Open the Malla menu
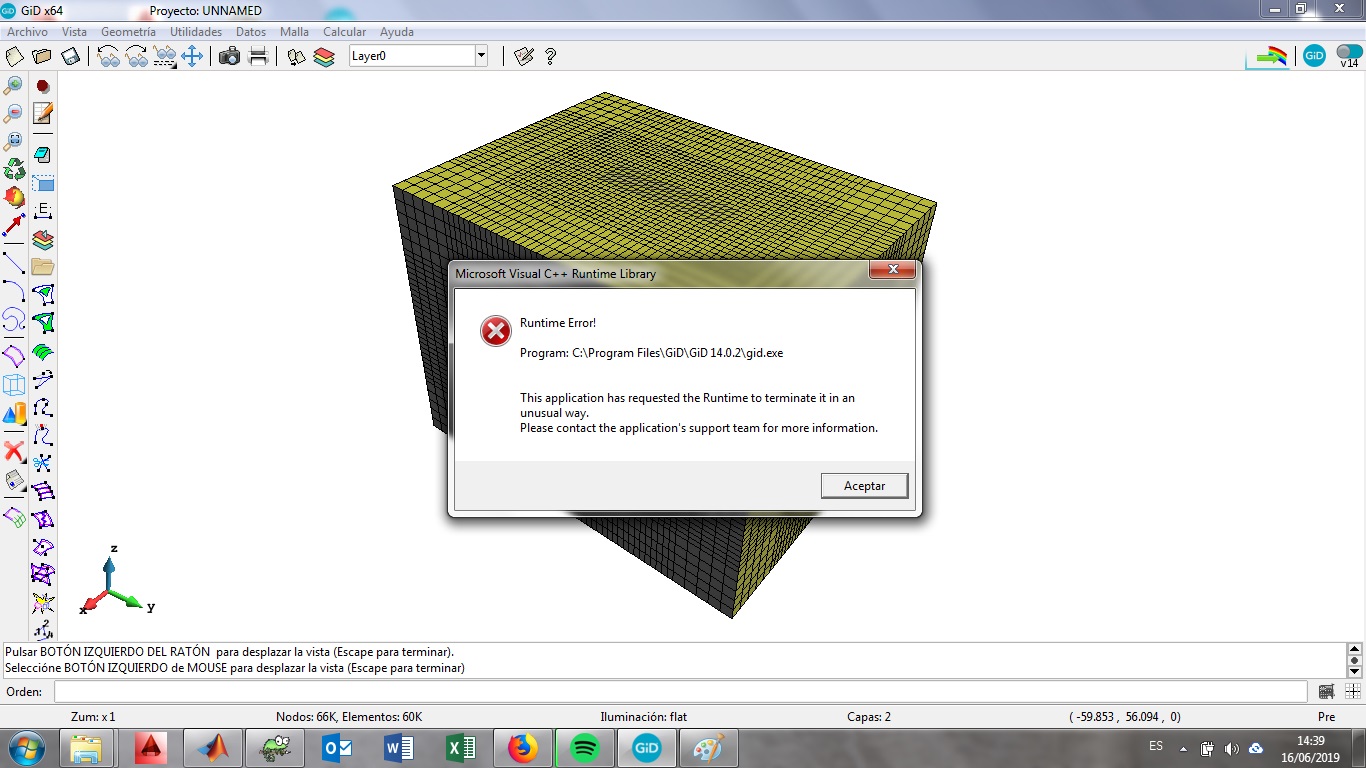The image size is (1366, 768). click(294, 32)
